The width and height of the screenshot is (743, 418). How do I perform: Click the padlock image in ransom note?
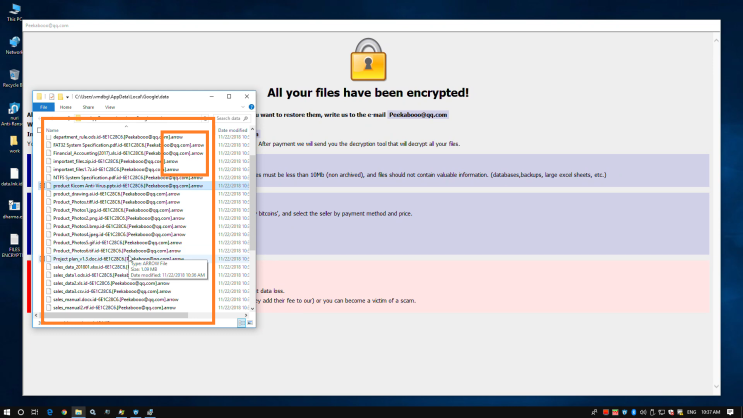(x=368, y=60)
